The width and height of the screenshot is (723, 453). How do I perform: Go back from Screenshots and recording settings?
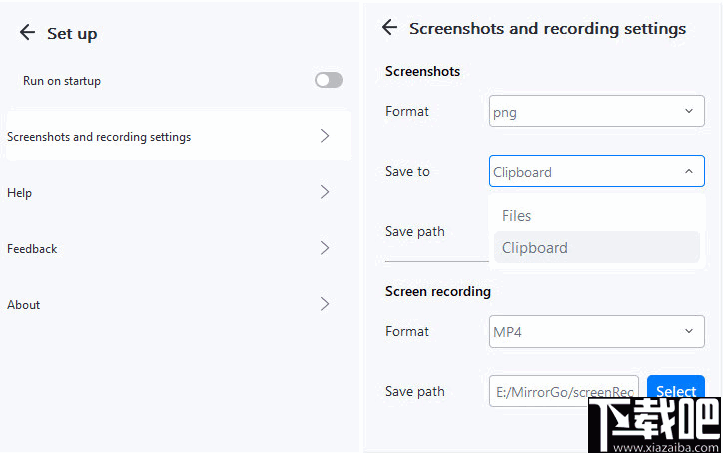[389, 28]
